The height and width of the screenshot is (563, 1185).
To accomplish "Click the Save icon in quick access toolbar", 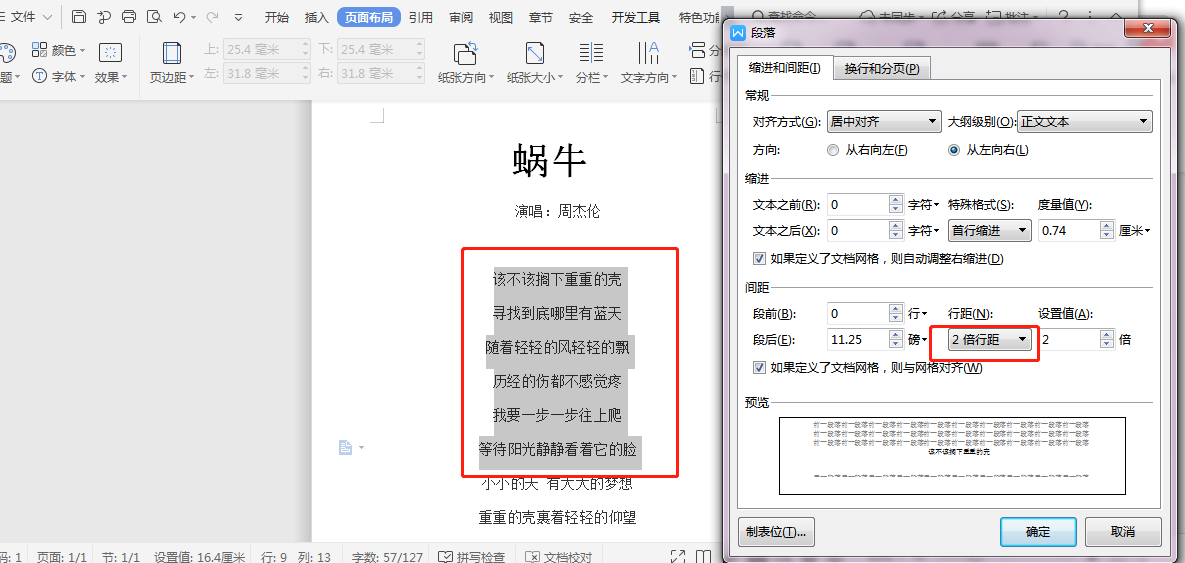I will (x=79, y=17).
